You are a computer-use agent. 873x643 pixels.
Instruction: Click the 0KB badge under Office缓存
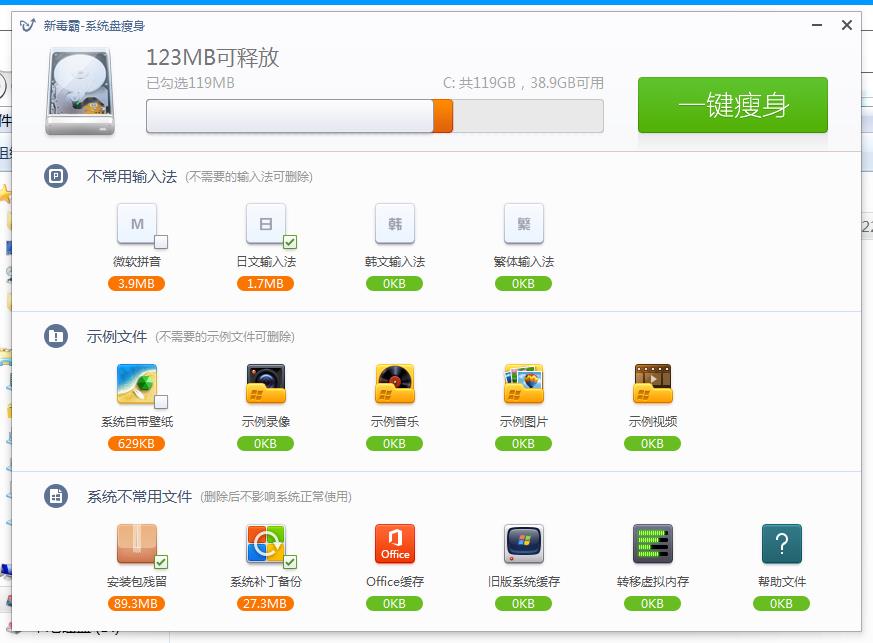[x=394, y=603]
